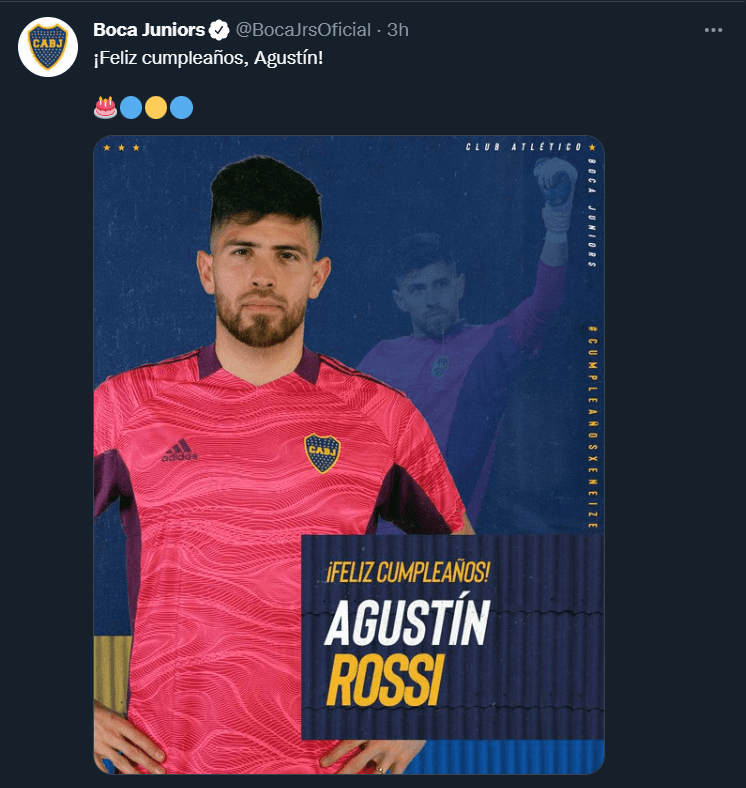Image resolution: width=746 pixels, height=788 pixels.
Task: Click the blue verified checkmark badge
Action: 219,30
